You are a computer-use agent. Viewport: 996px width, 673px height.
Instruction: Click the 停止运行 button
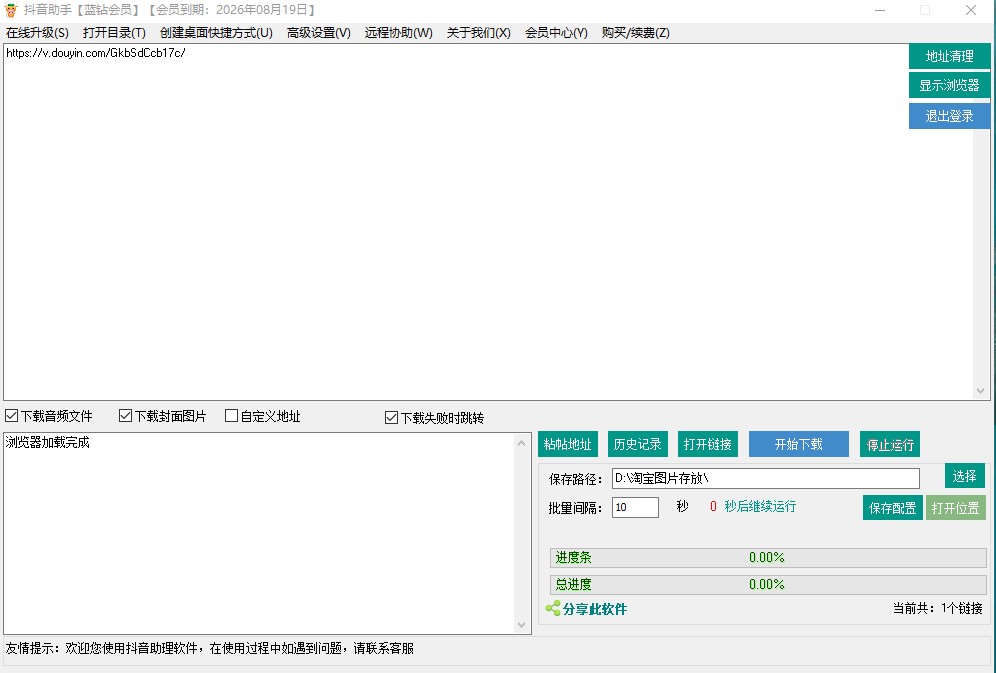pos(890,444)
